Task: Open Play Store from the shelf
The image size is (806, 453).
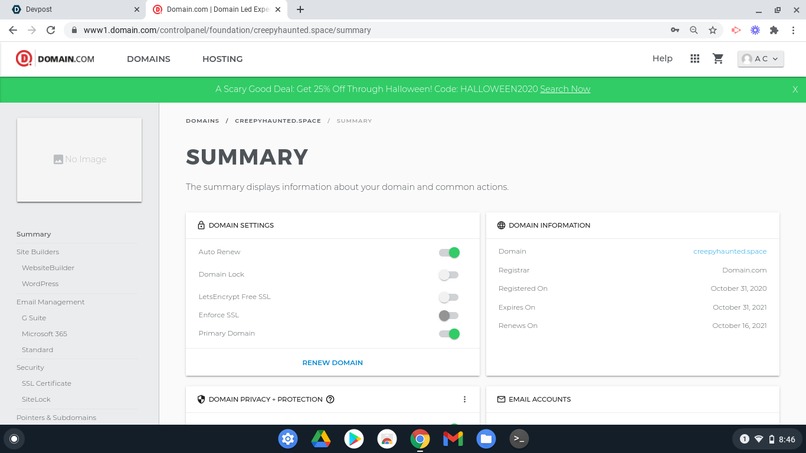Action: tap(354, 439)
